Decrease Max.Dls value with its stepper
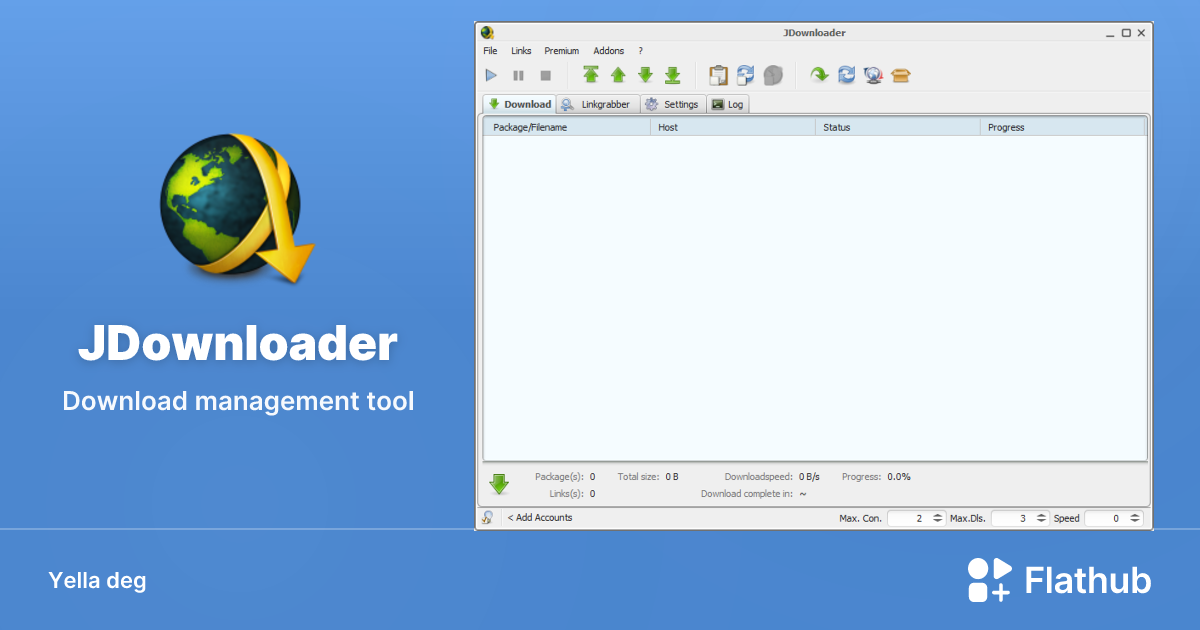 (1041, 521)
